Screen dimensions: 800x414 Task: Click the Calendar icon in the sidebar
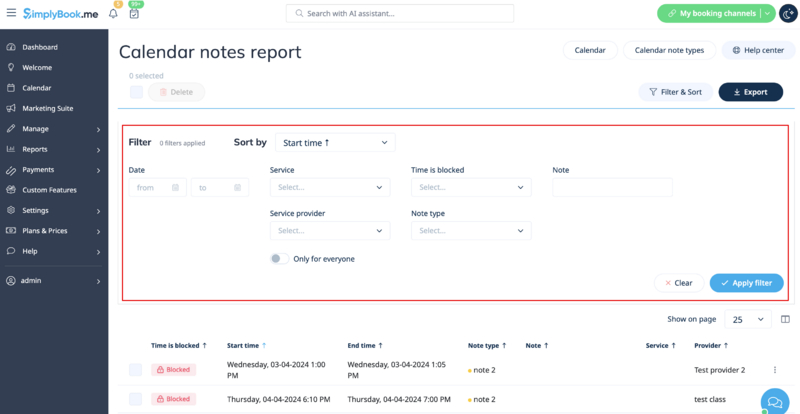coord(11,88)
